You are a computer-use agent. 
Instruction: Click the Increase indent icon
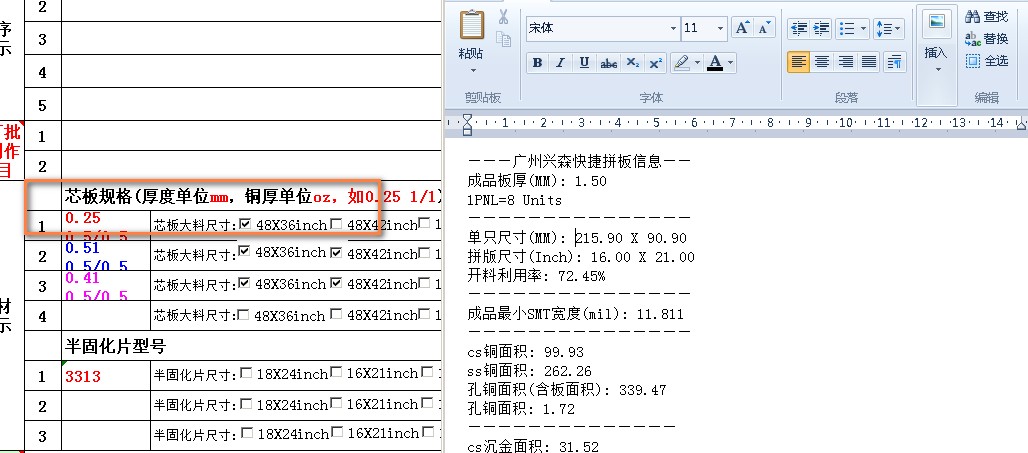(821, 28)
